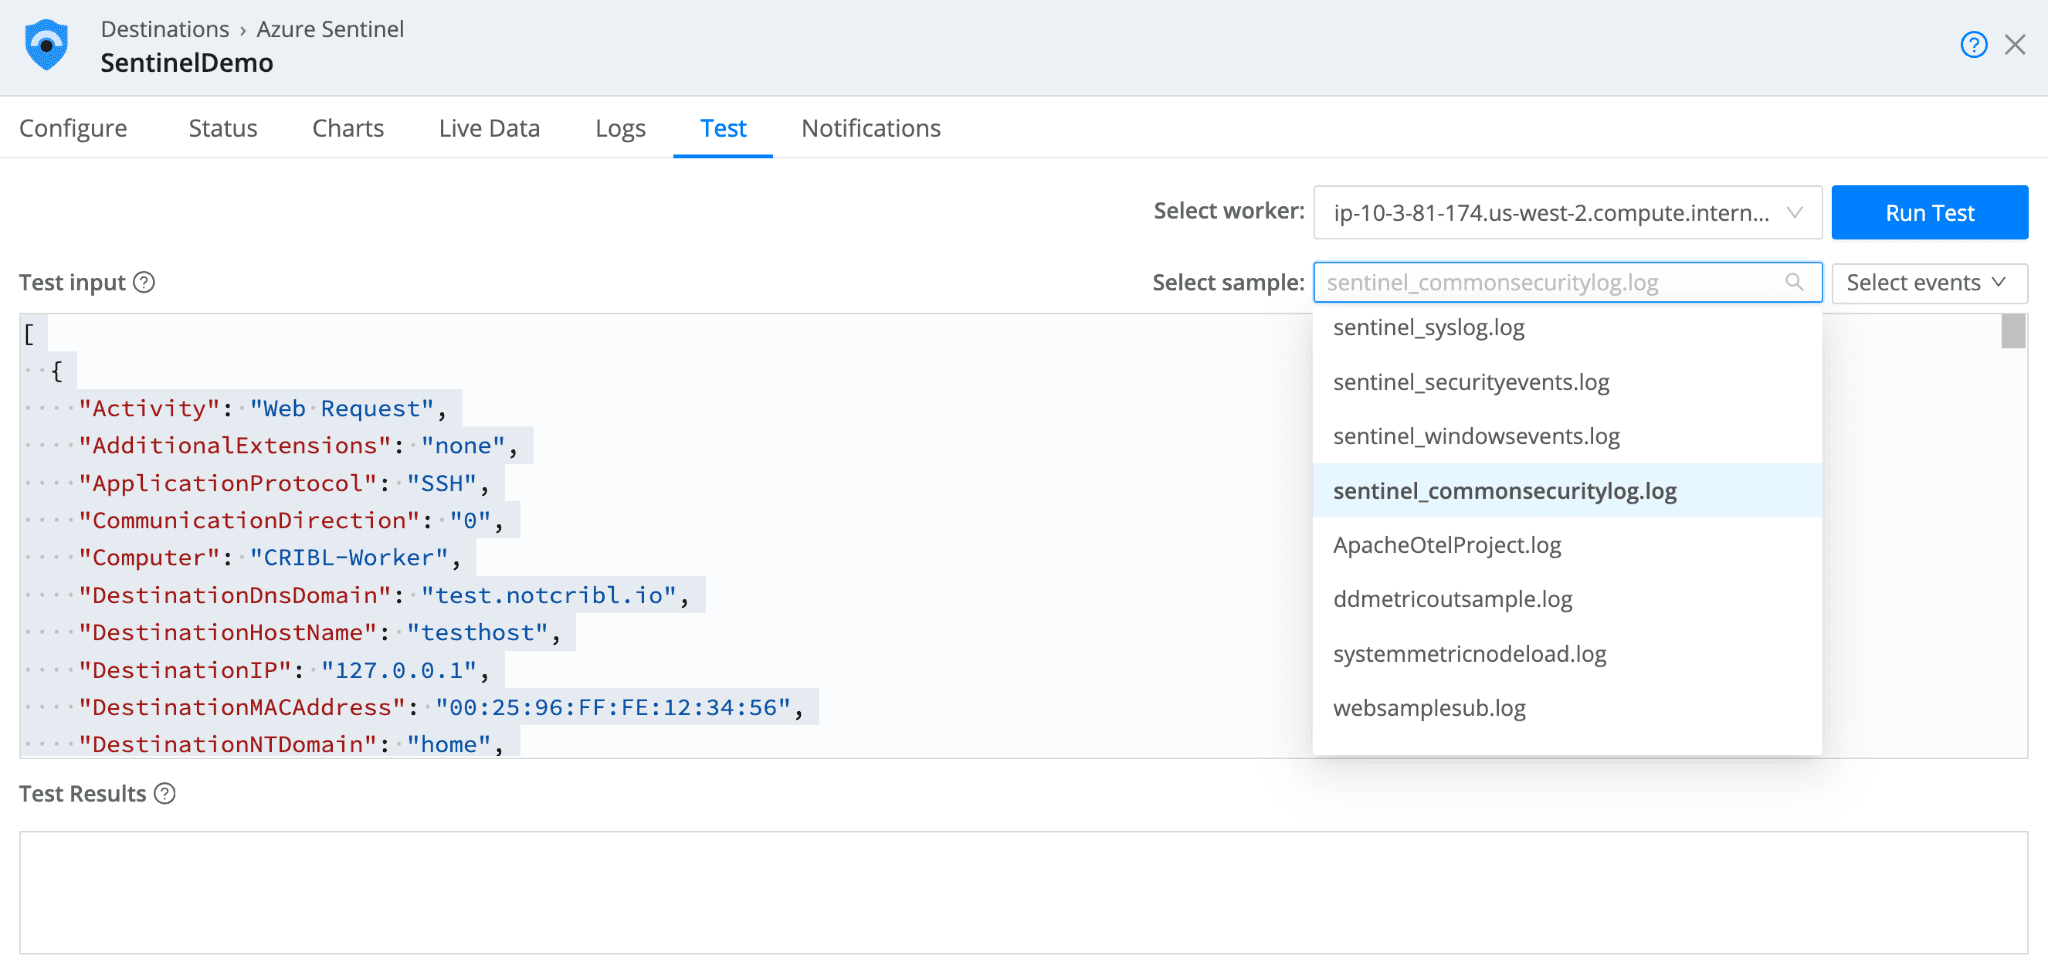Screen dimensions: 2048x975
Task: Click the Test input help icon
Action: tap(144, 283)
